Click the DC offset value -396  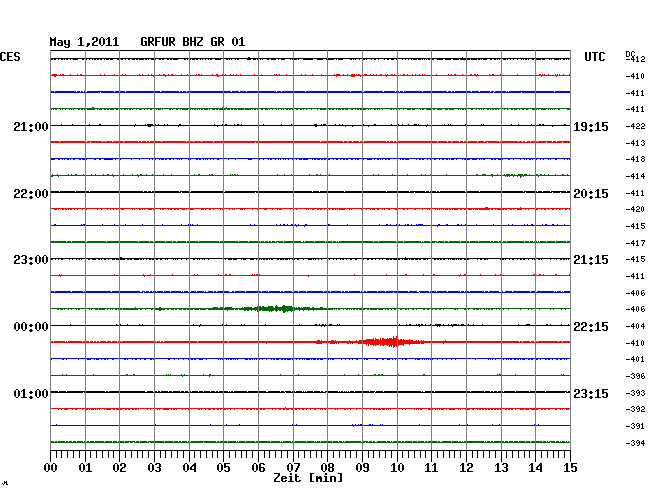[635, 376]
